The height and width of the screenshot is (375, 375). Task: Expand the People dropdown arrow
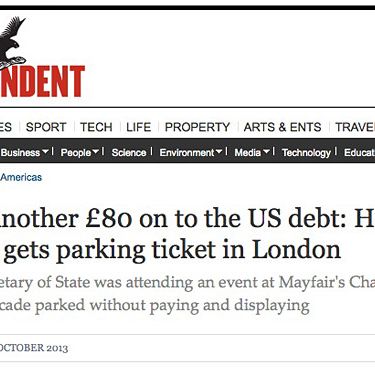[x=96, y=152]
